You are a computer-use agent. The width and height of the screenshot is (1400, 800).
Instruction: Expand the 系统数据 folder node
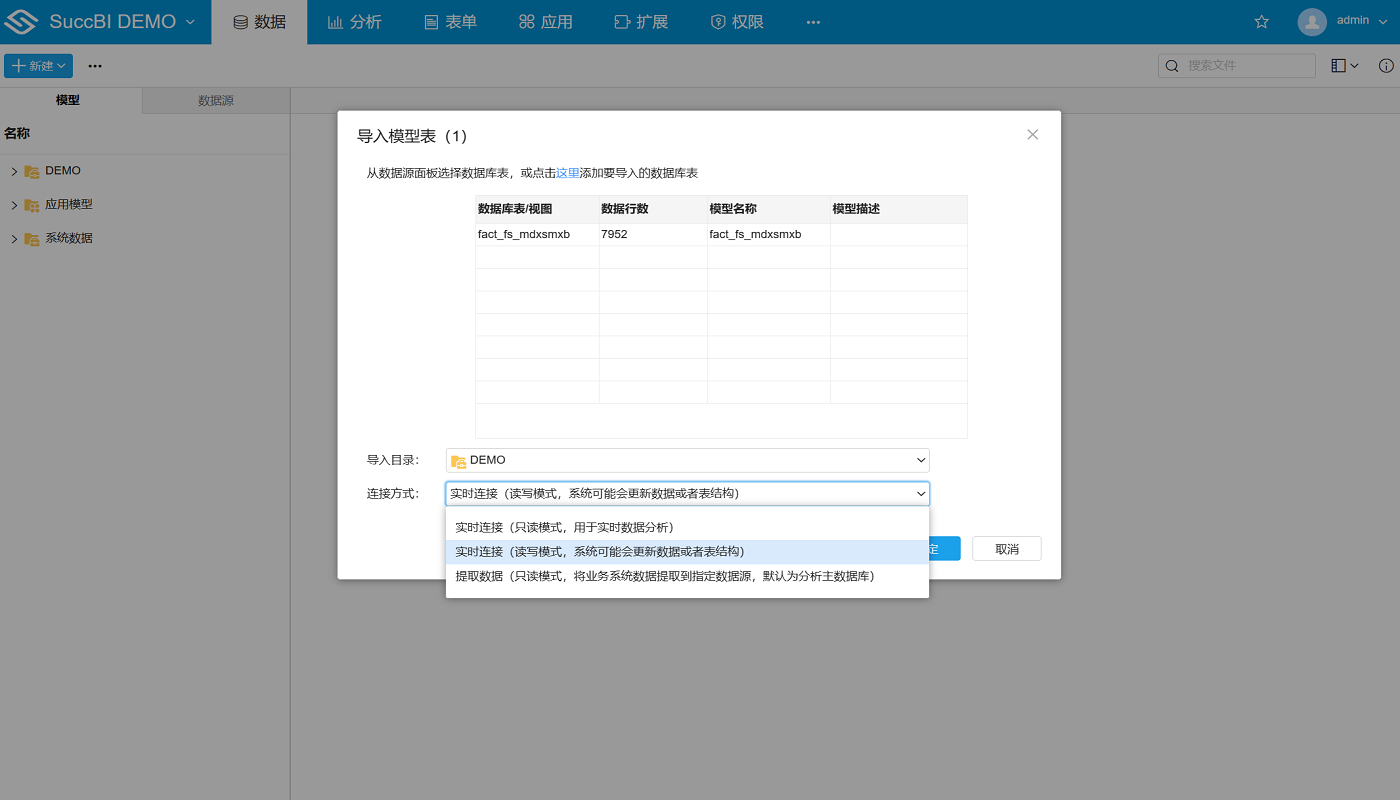tap(14, 239)
